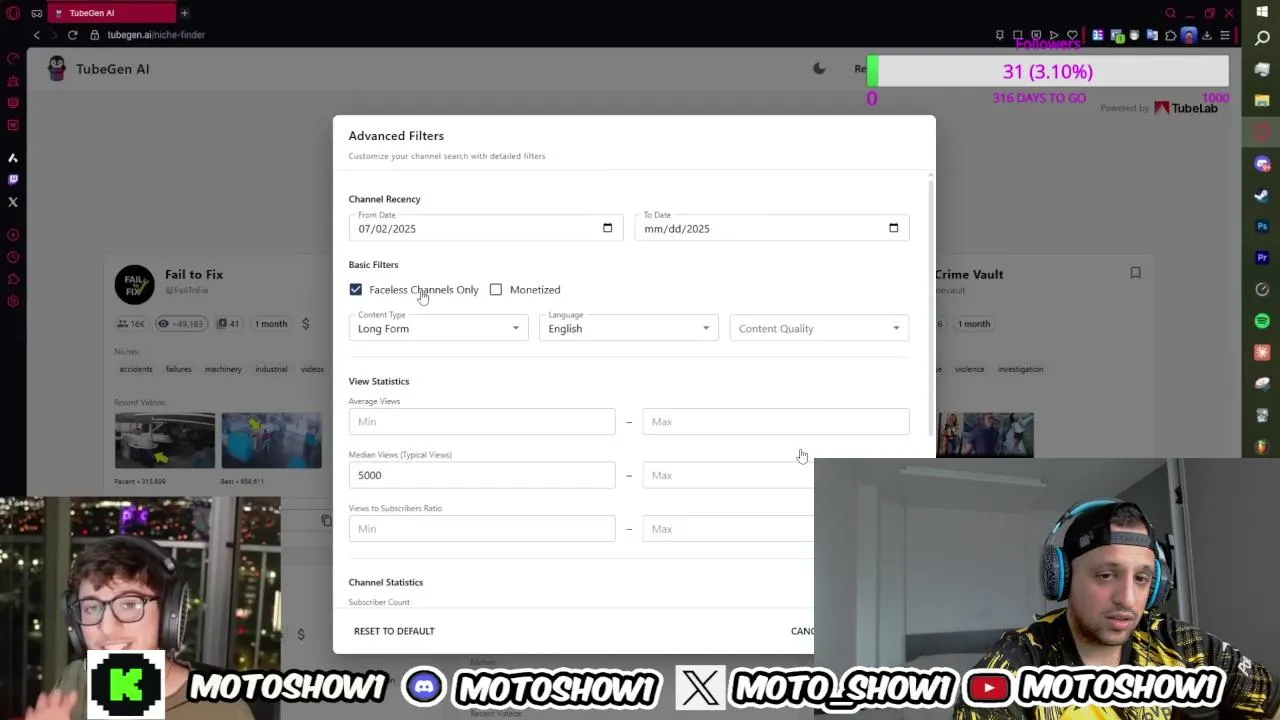Open the Content Type dropdown
1280x720 pixels.
438,328
